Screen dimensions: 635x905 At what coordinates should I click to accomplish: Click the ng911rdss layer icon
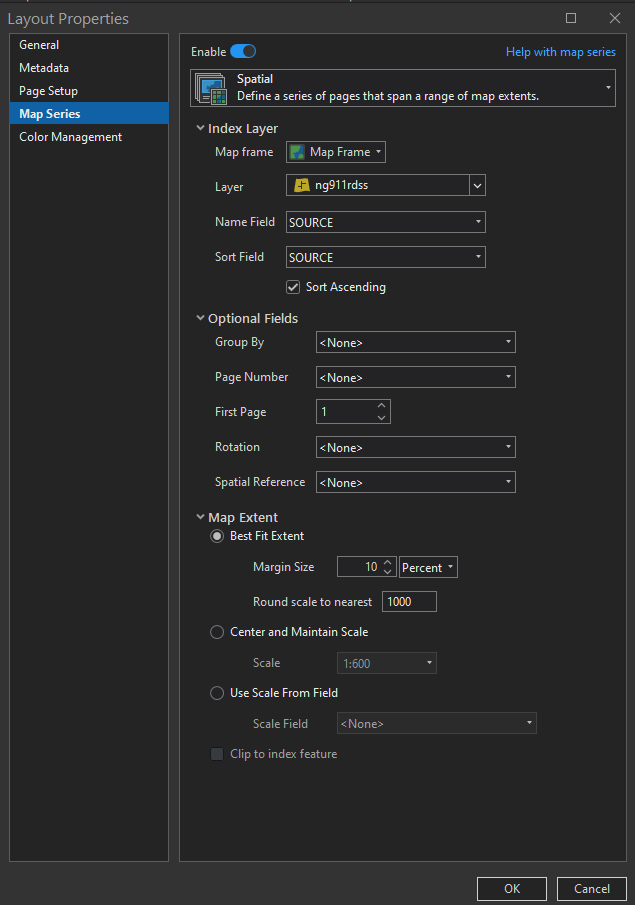302,186
